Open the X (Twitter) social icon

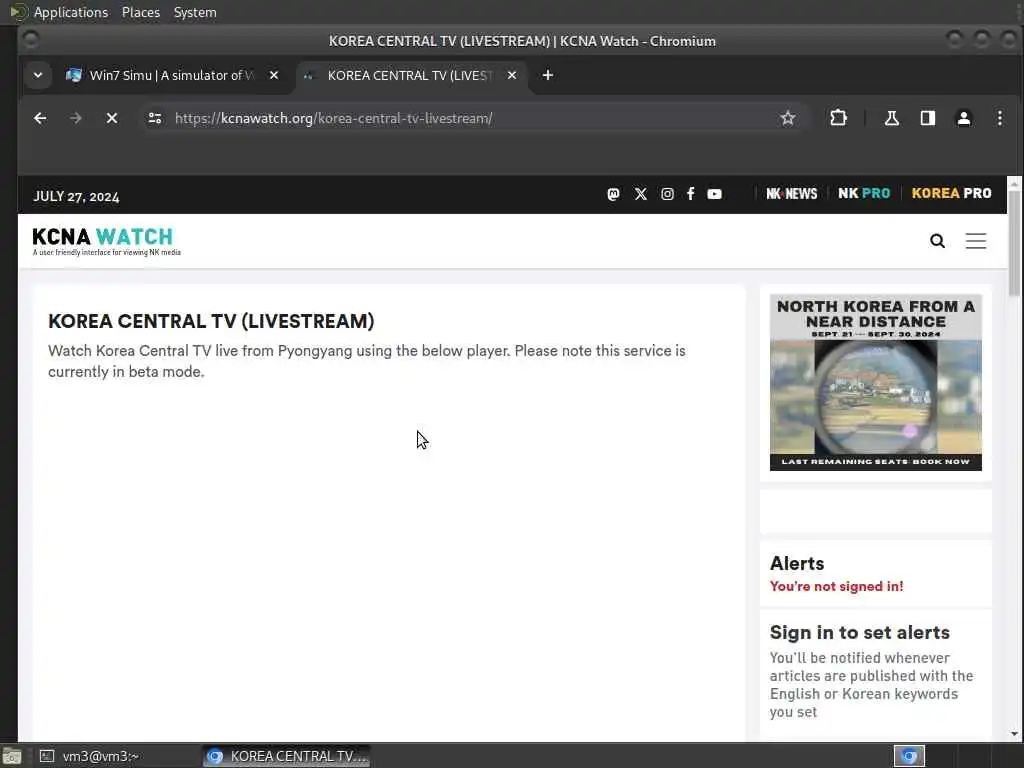(x=641, y=194)
